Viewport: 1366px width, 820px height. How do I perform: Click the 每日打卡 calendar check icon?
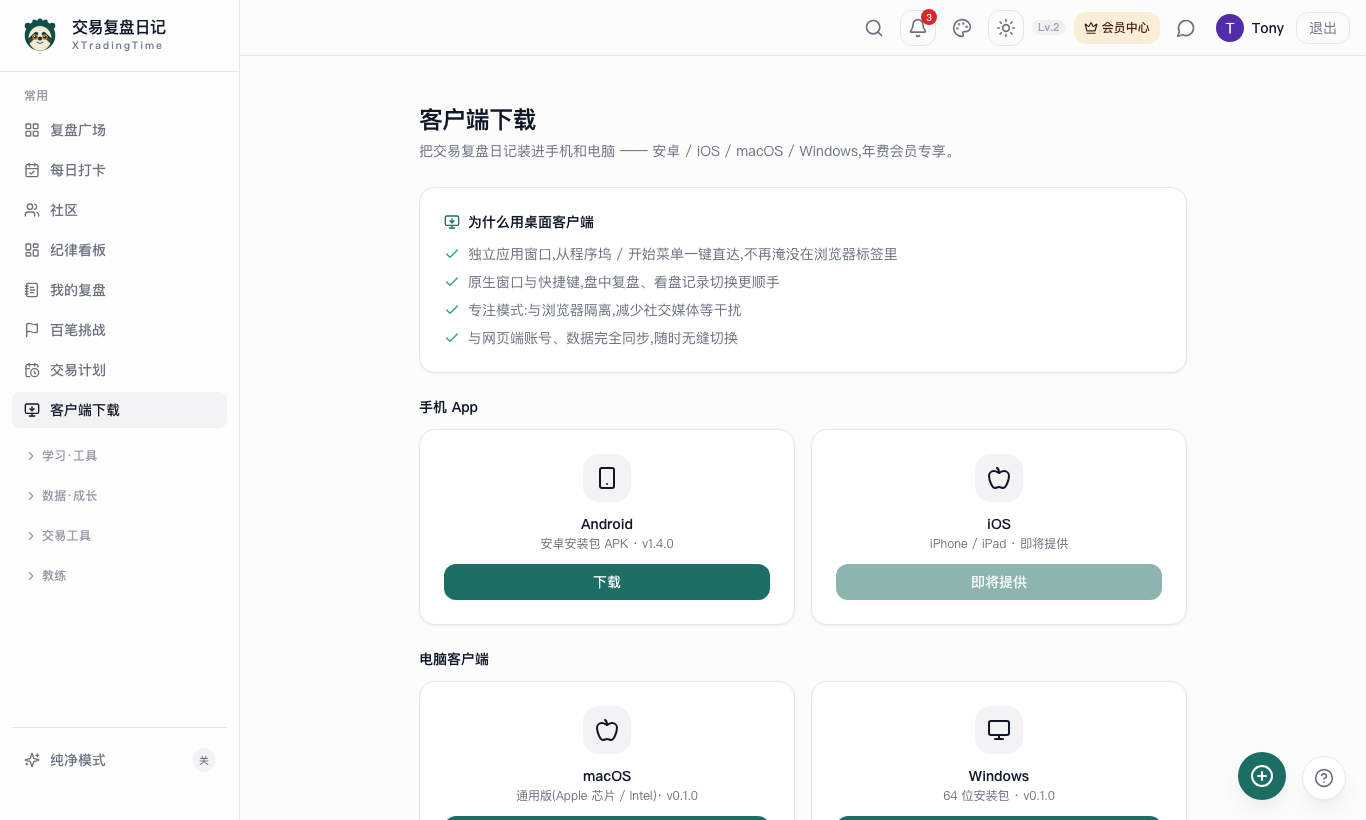(32, 170)
